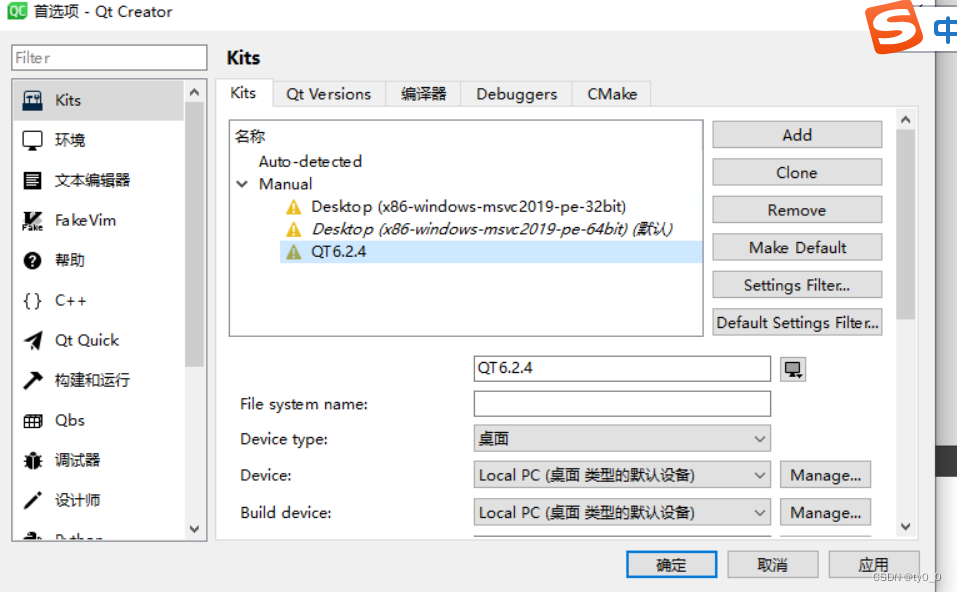
Task: Click the Qt Creator logo in title bar
Action: tap(17, 10)
